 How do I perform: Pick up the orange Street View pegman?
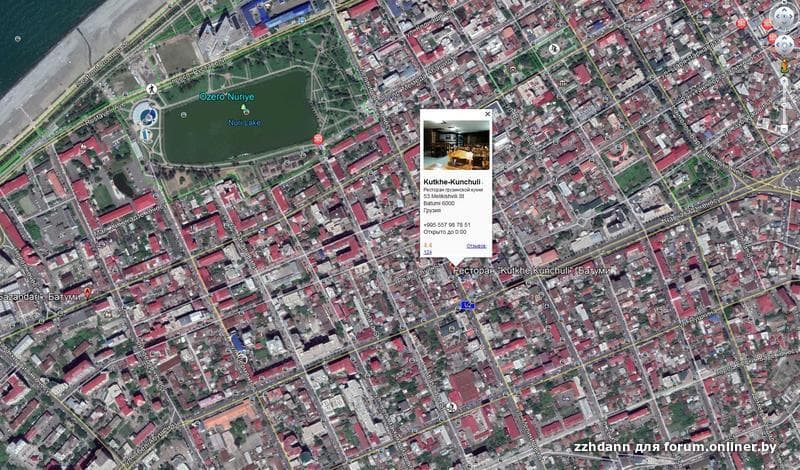tap(785, 66)
